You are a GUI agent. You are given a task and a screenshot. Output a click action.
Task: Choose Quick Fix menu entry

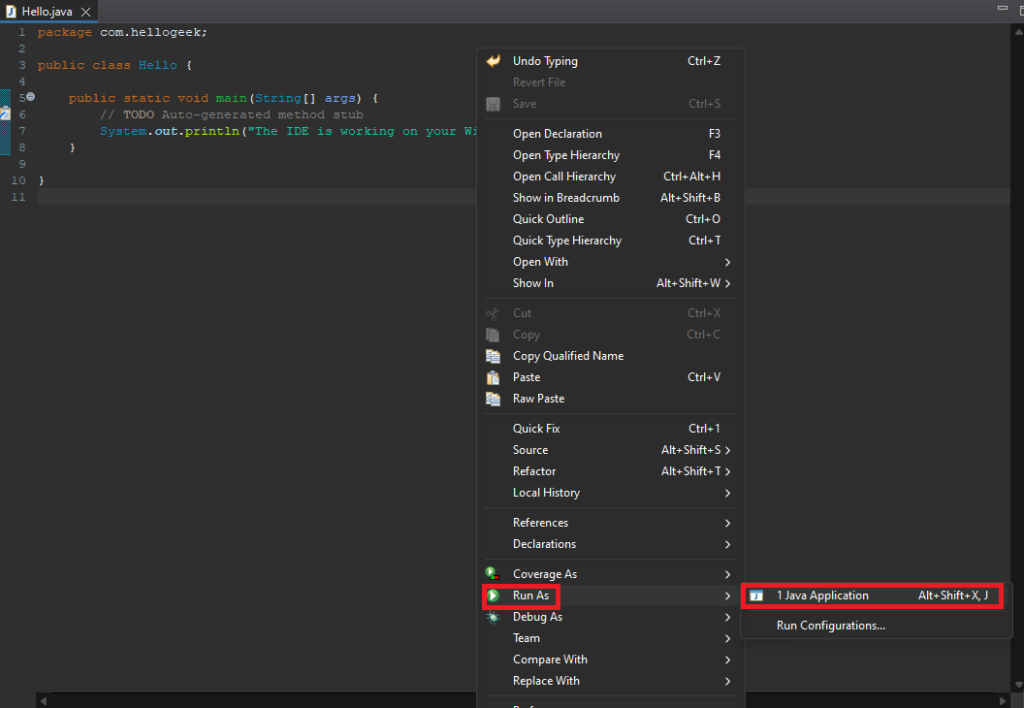pos(536,429)
